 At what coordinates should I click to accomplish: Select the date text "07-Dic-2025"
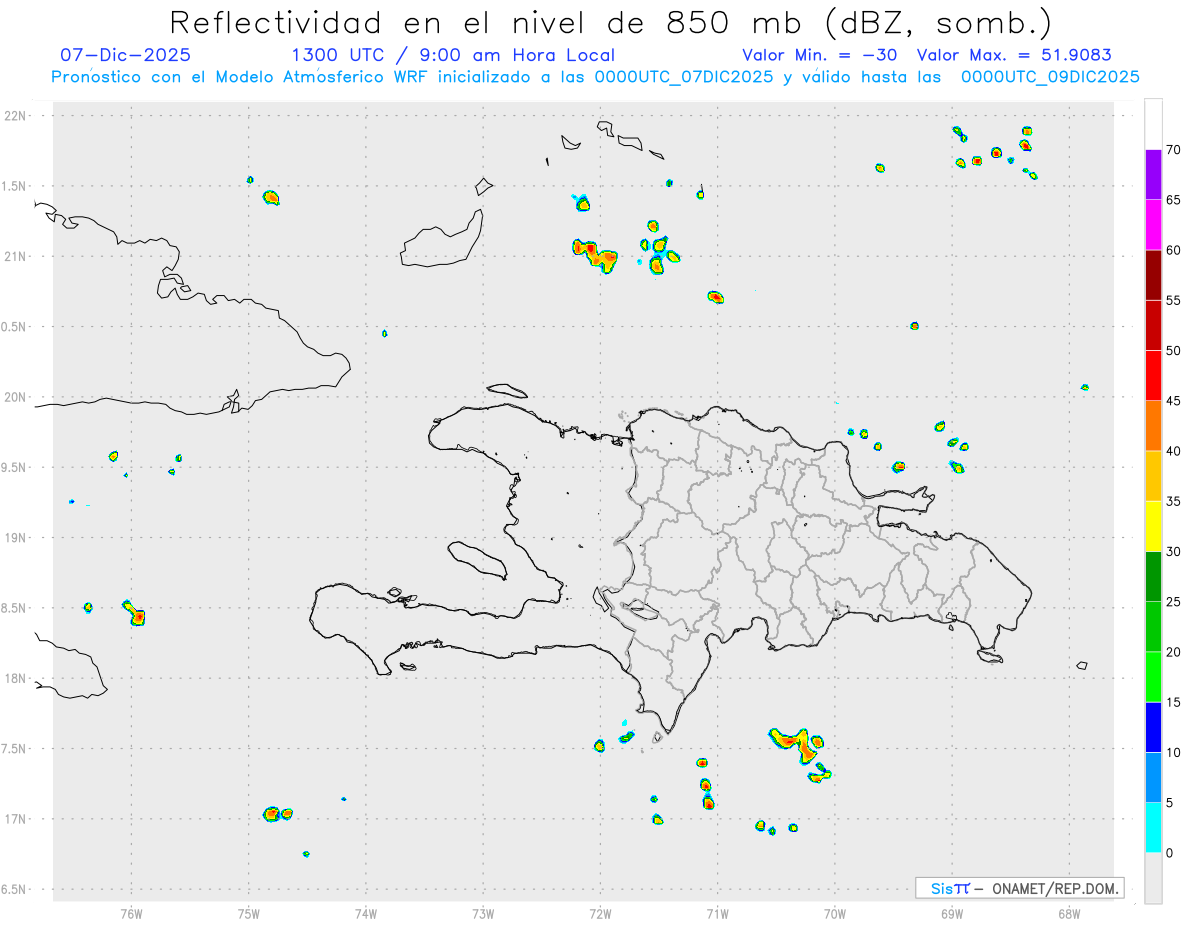pos(125,55)
